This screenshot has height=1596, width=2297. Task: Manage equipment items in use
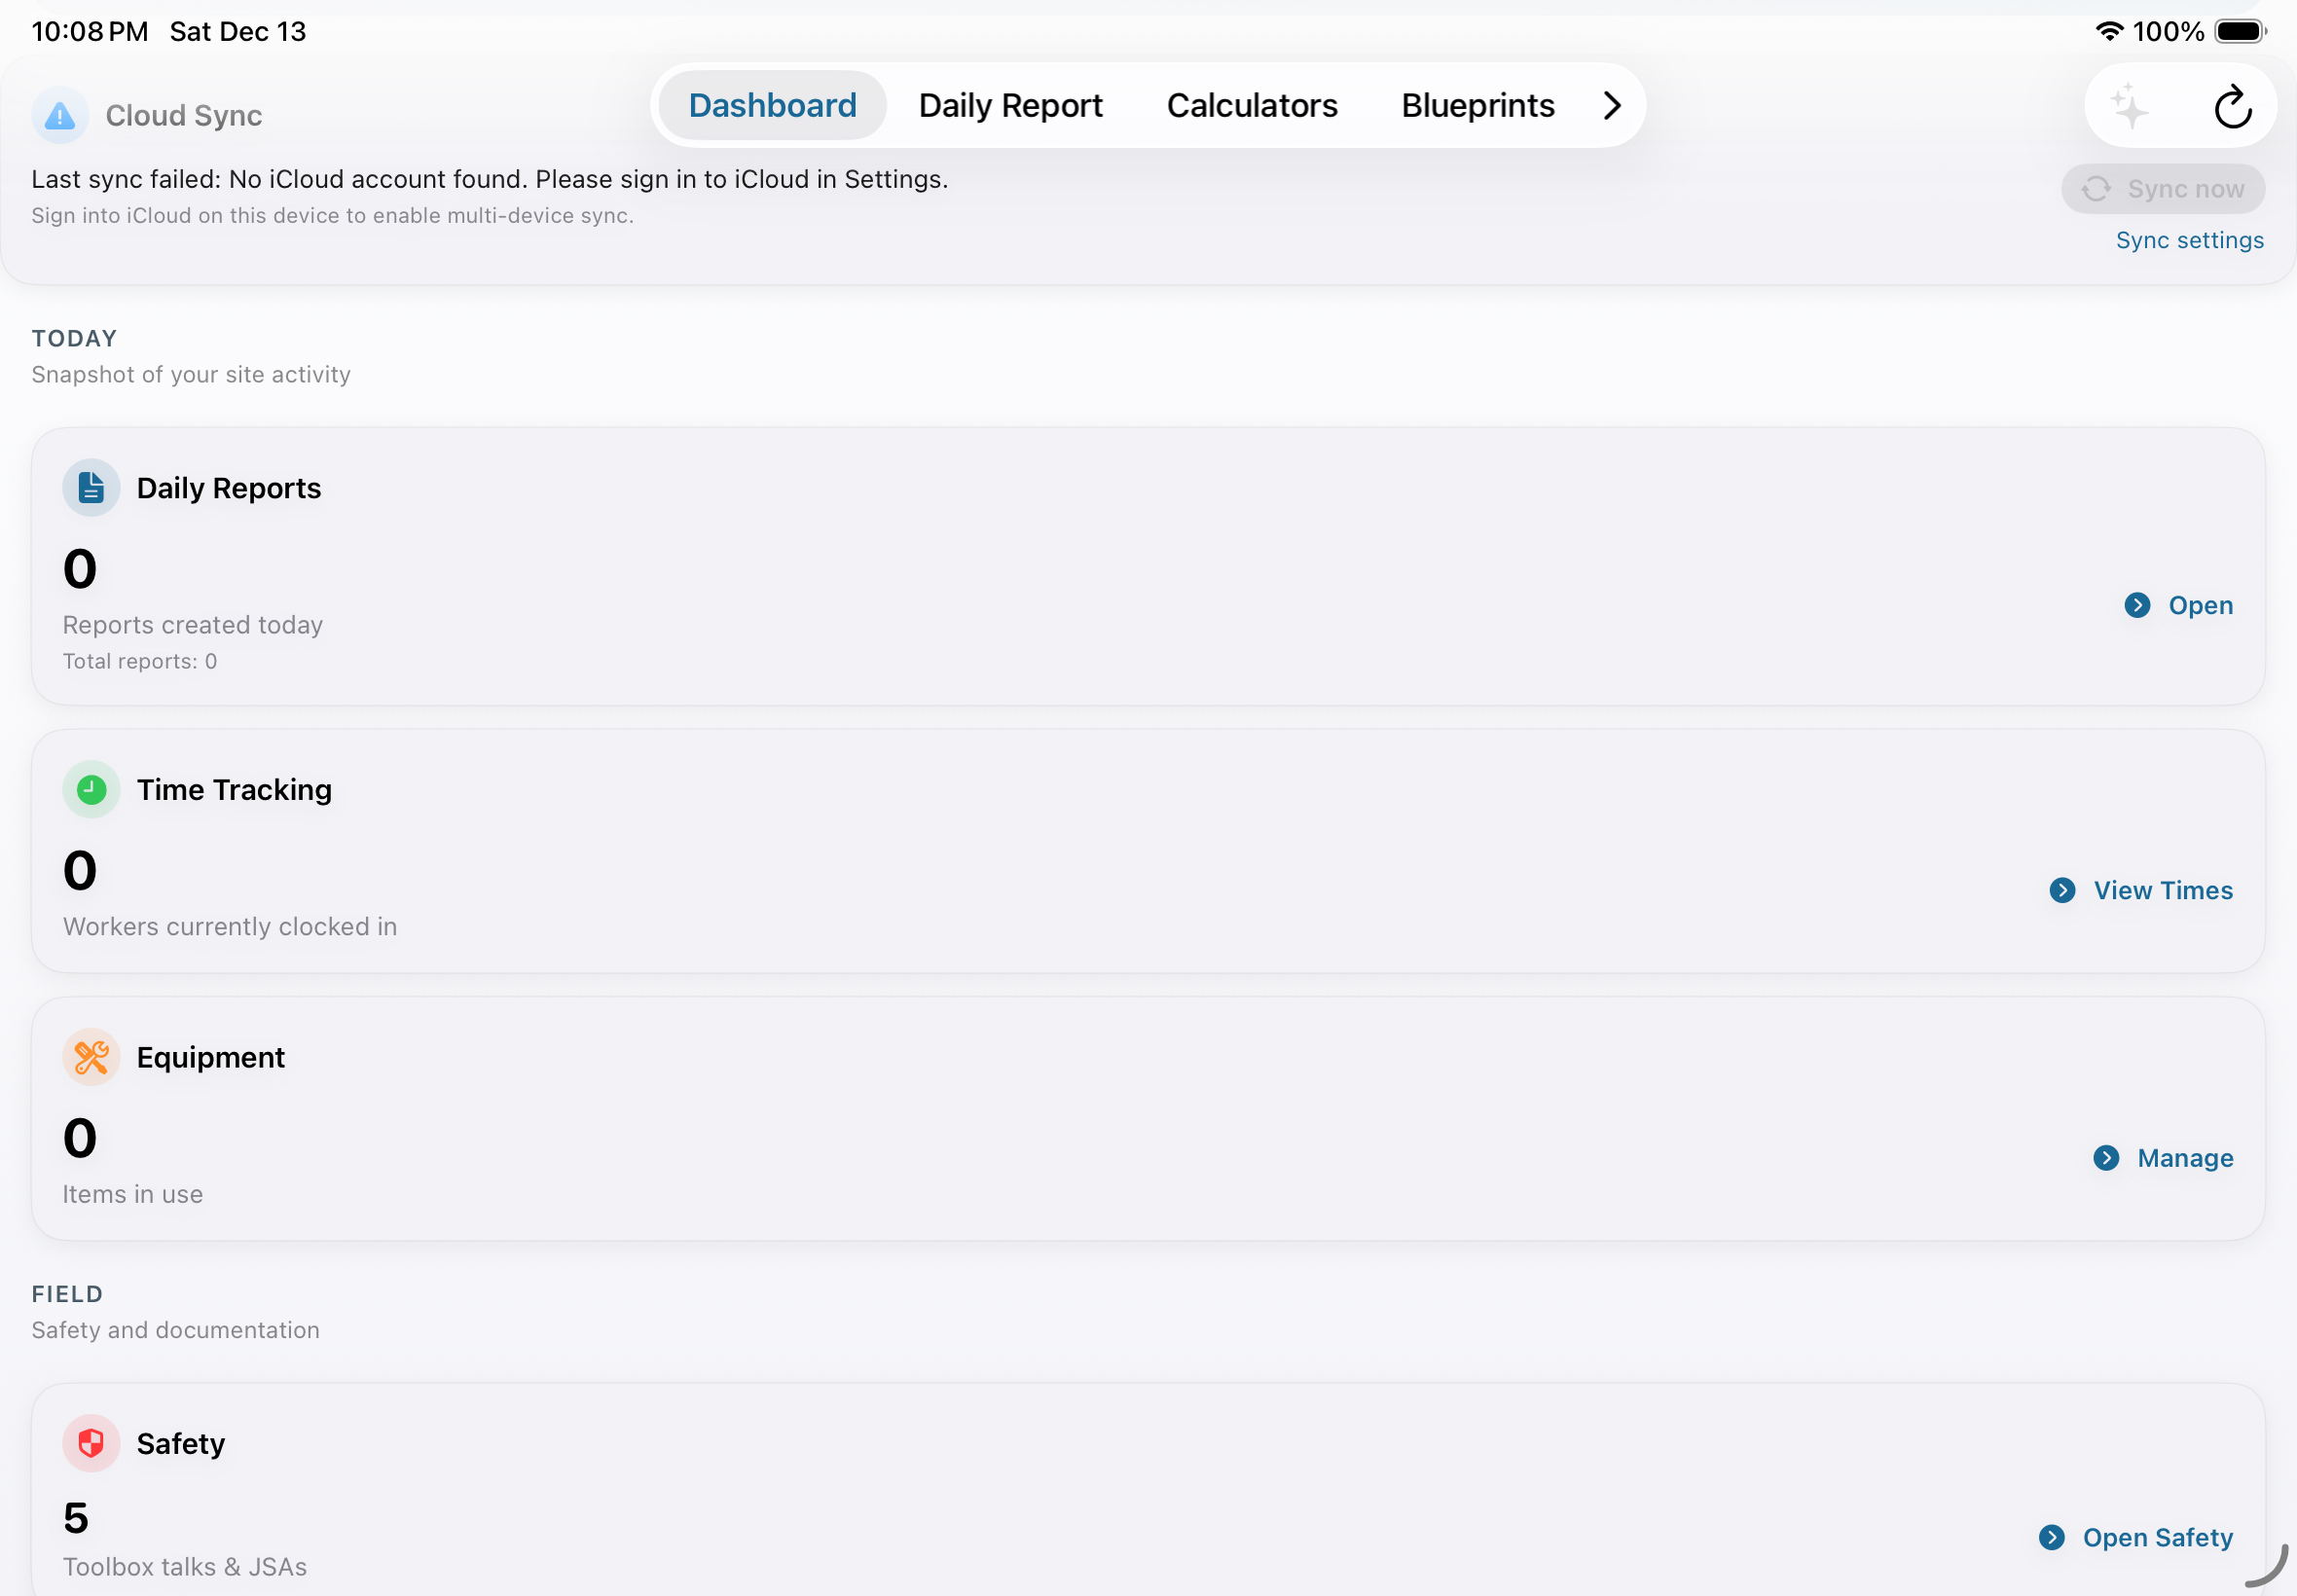(x=2185, y=1157)
